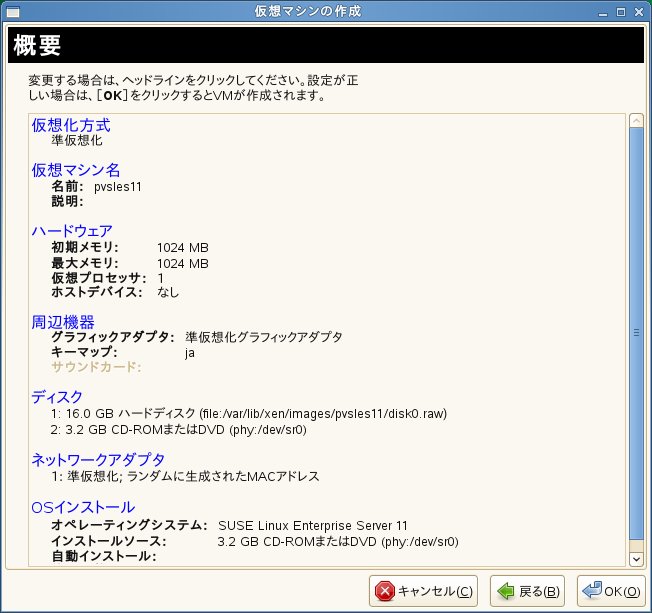
Task: Open the 周辺機器 section headline
Action: (63, 322)
